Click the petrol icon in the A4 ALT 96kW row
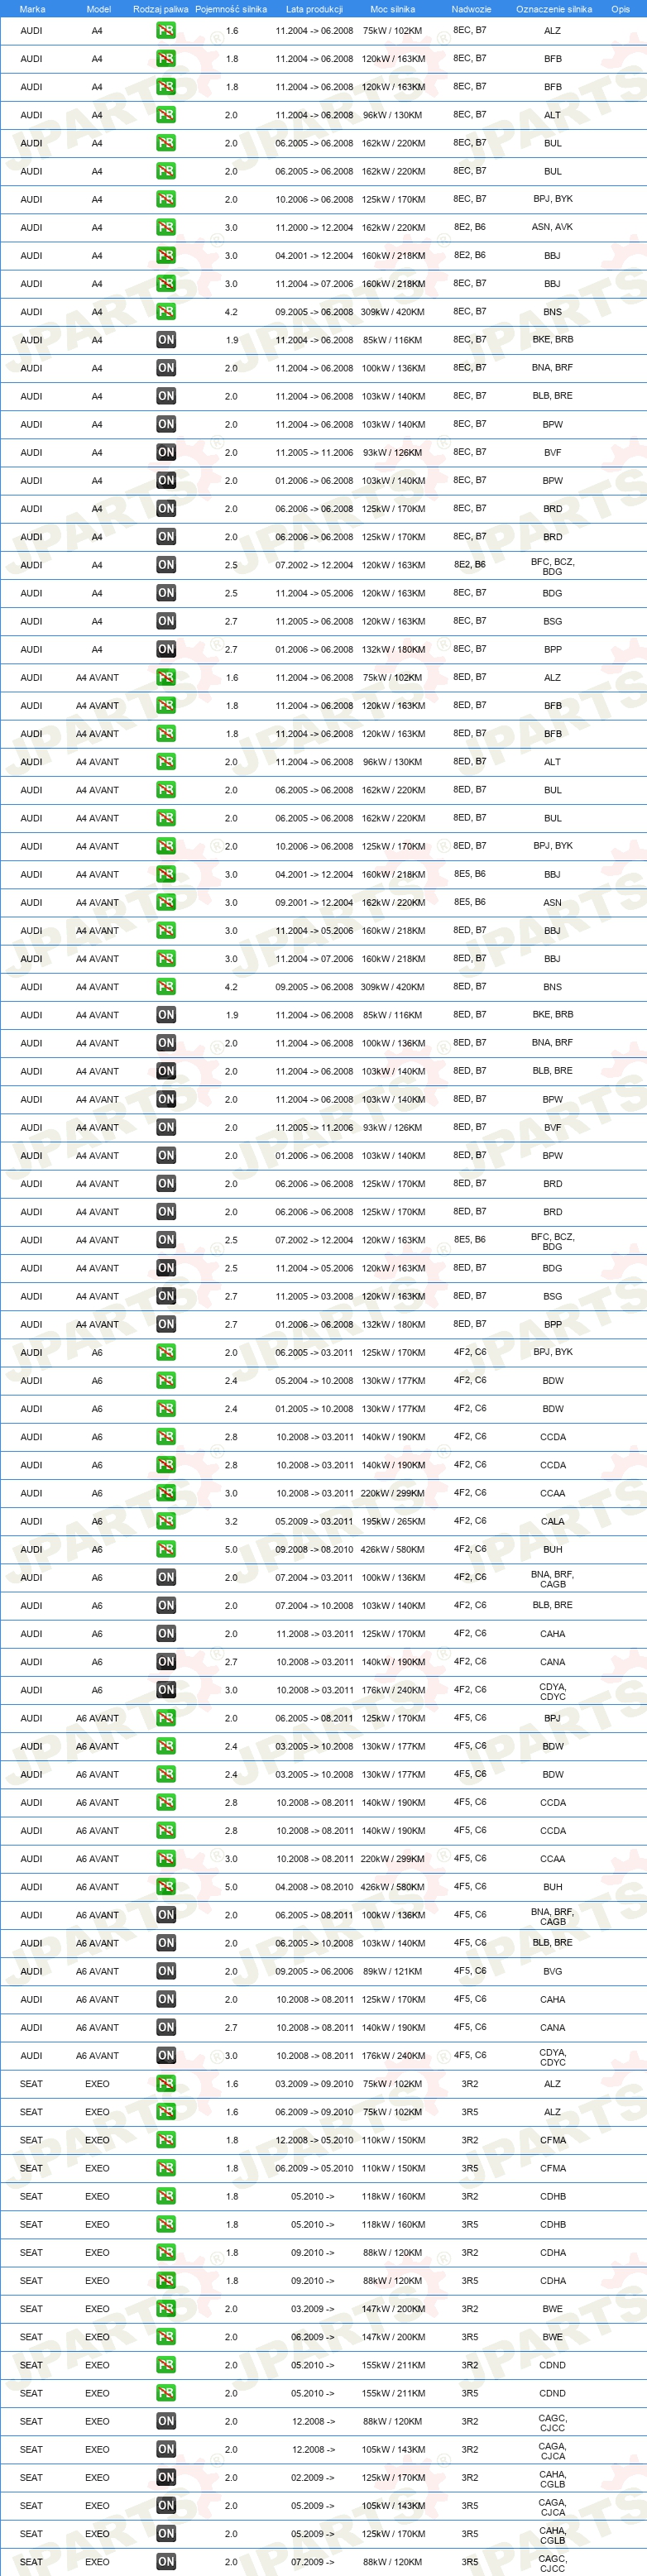647x2576 pixels. click(166, 115)
